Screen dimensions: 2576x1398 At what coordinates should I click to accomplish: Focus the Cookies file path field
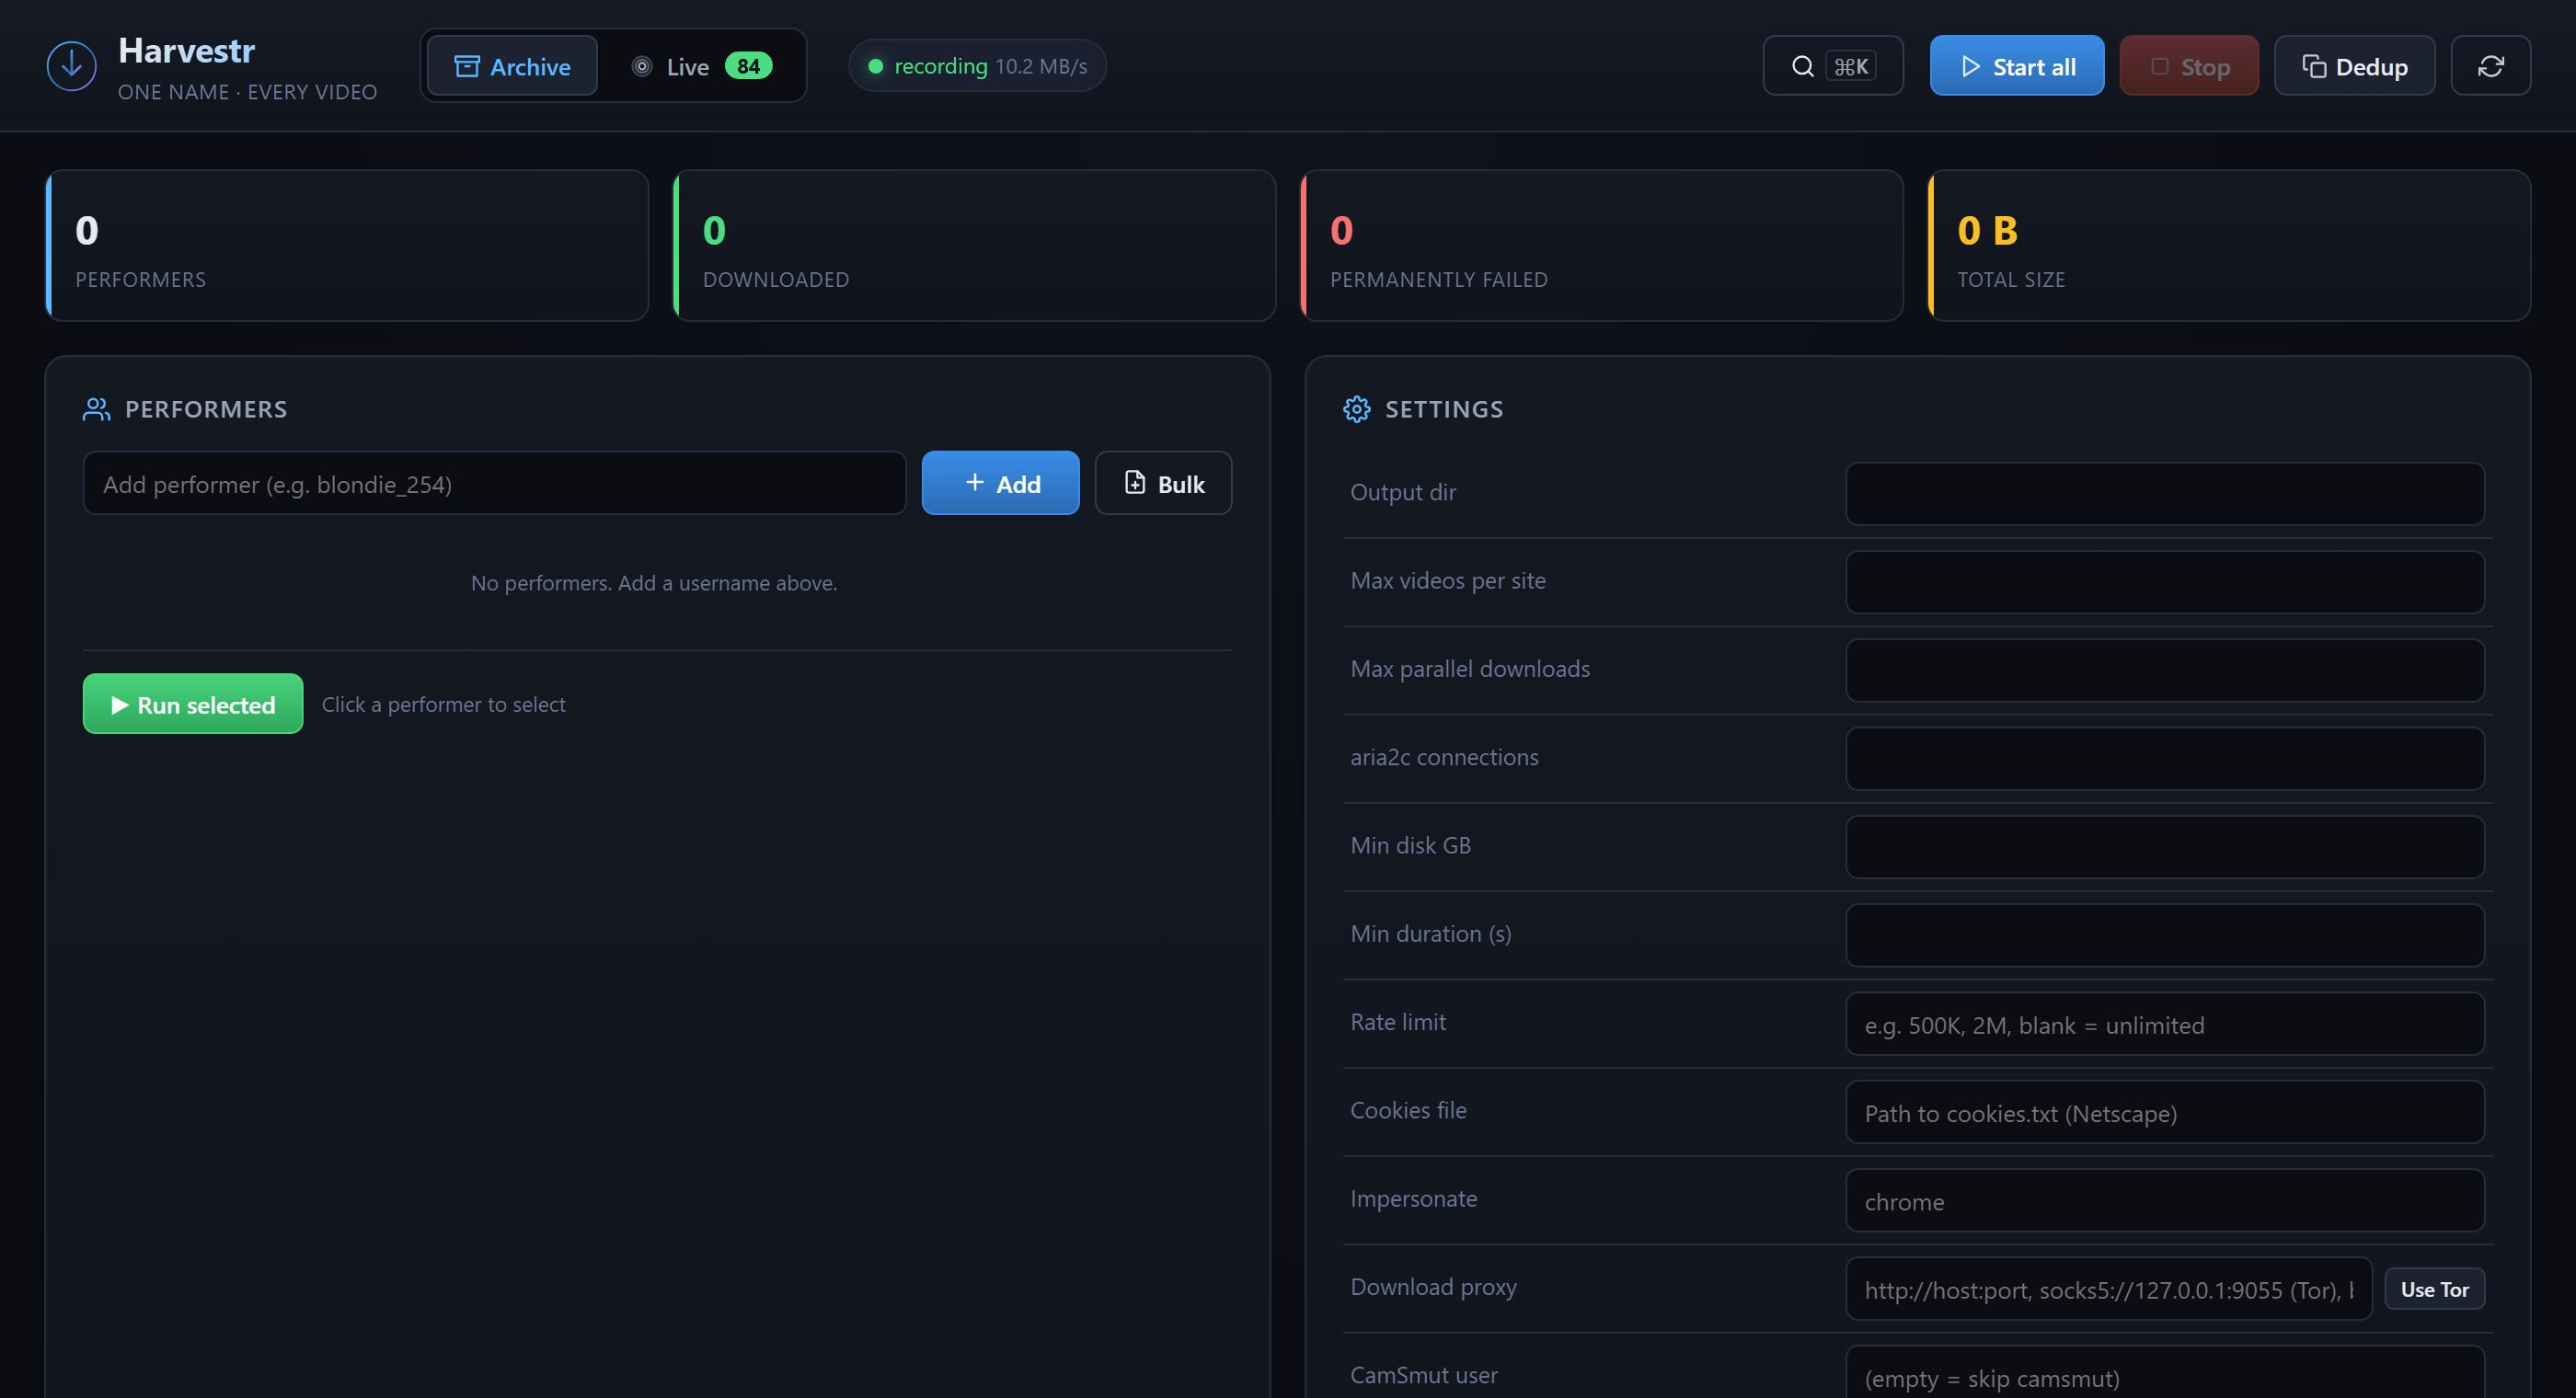click(2164, 1111)
